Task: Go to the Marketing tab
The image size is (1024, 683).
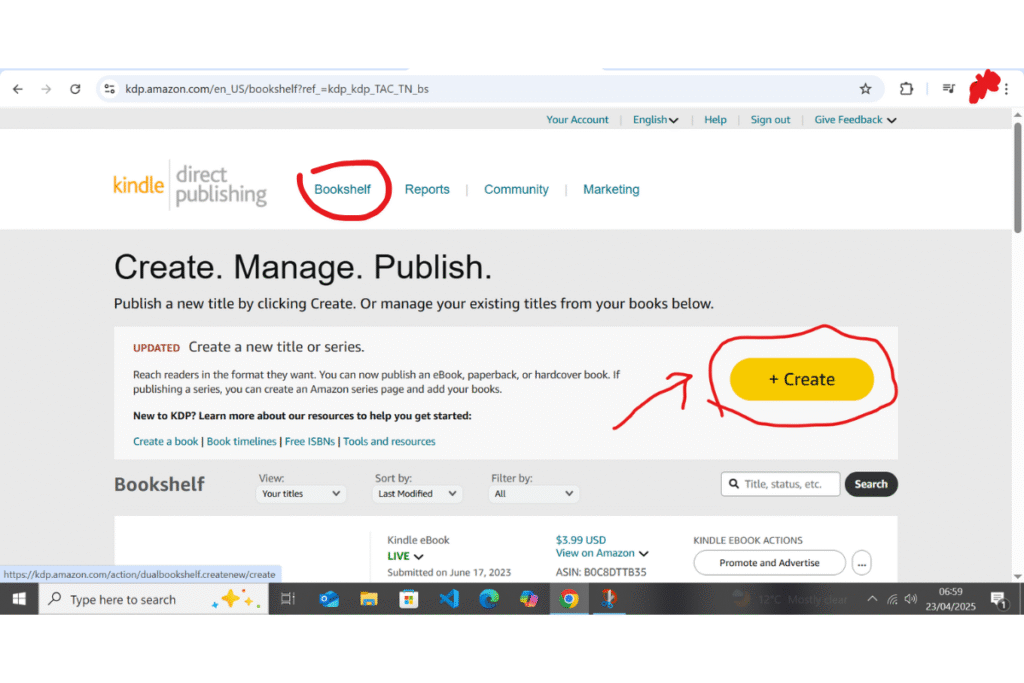Action: pos(611,189)
